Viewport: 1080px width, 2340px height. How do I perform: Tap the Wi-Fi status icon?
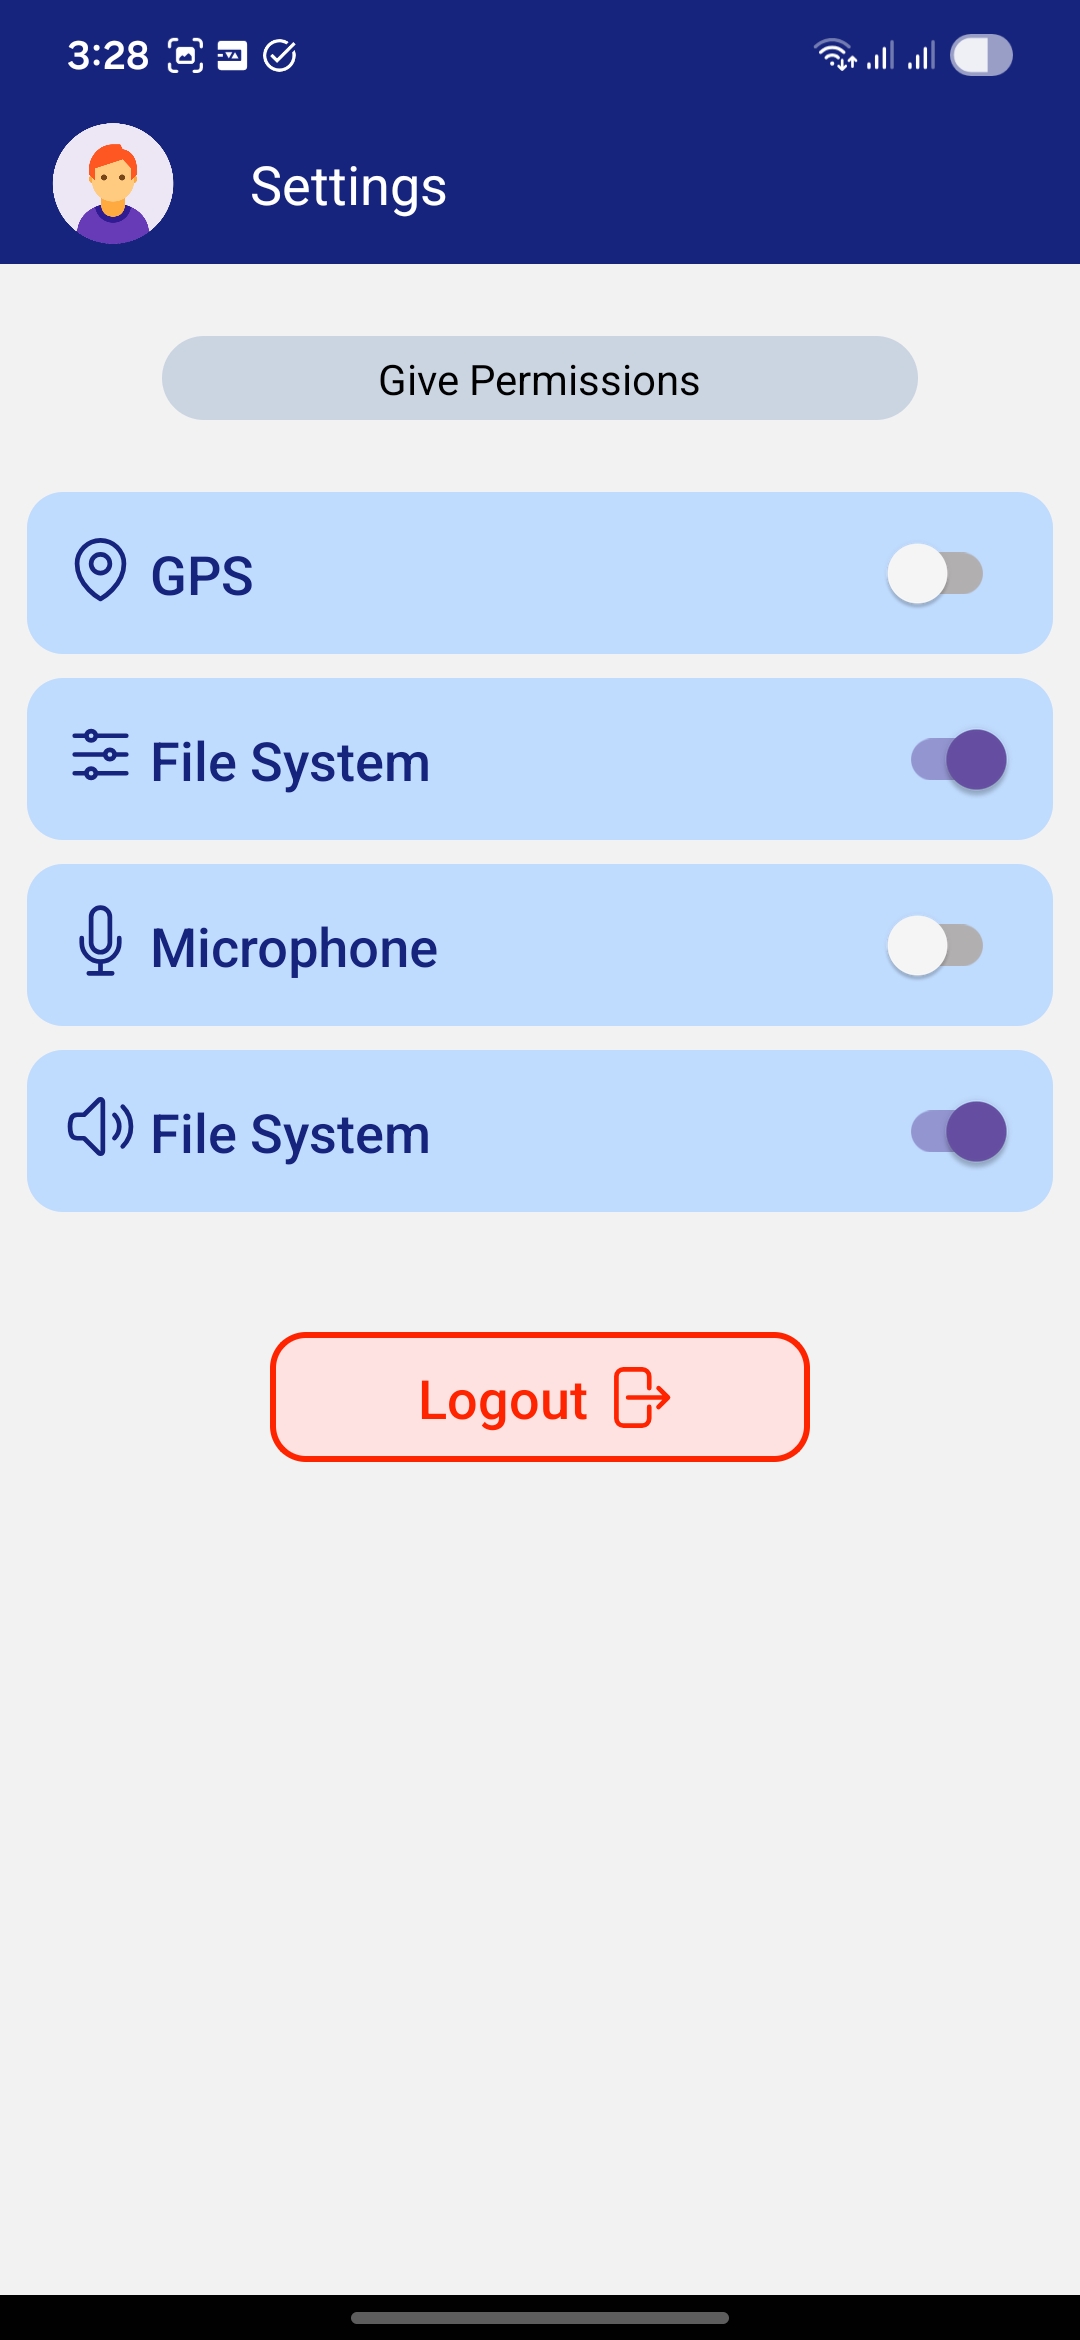[833, 55]
